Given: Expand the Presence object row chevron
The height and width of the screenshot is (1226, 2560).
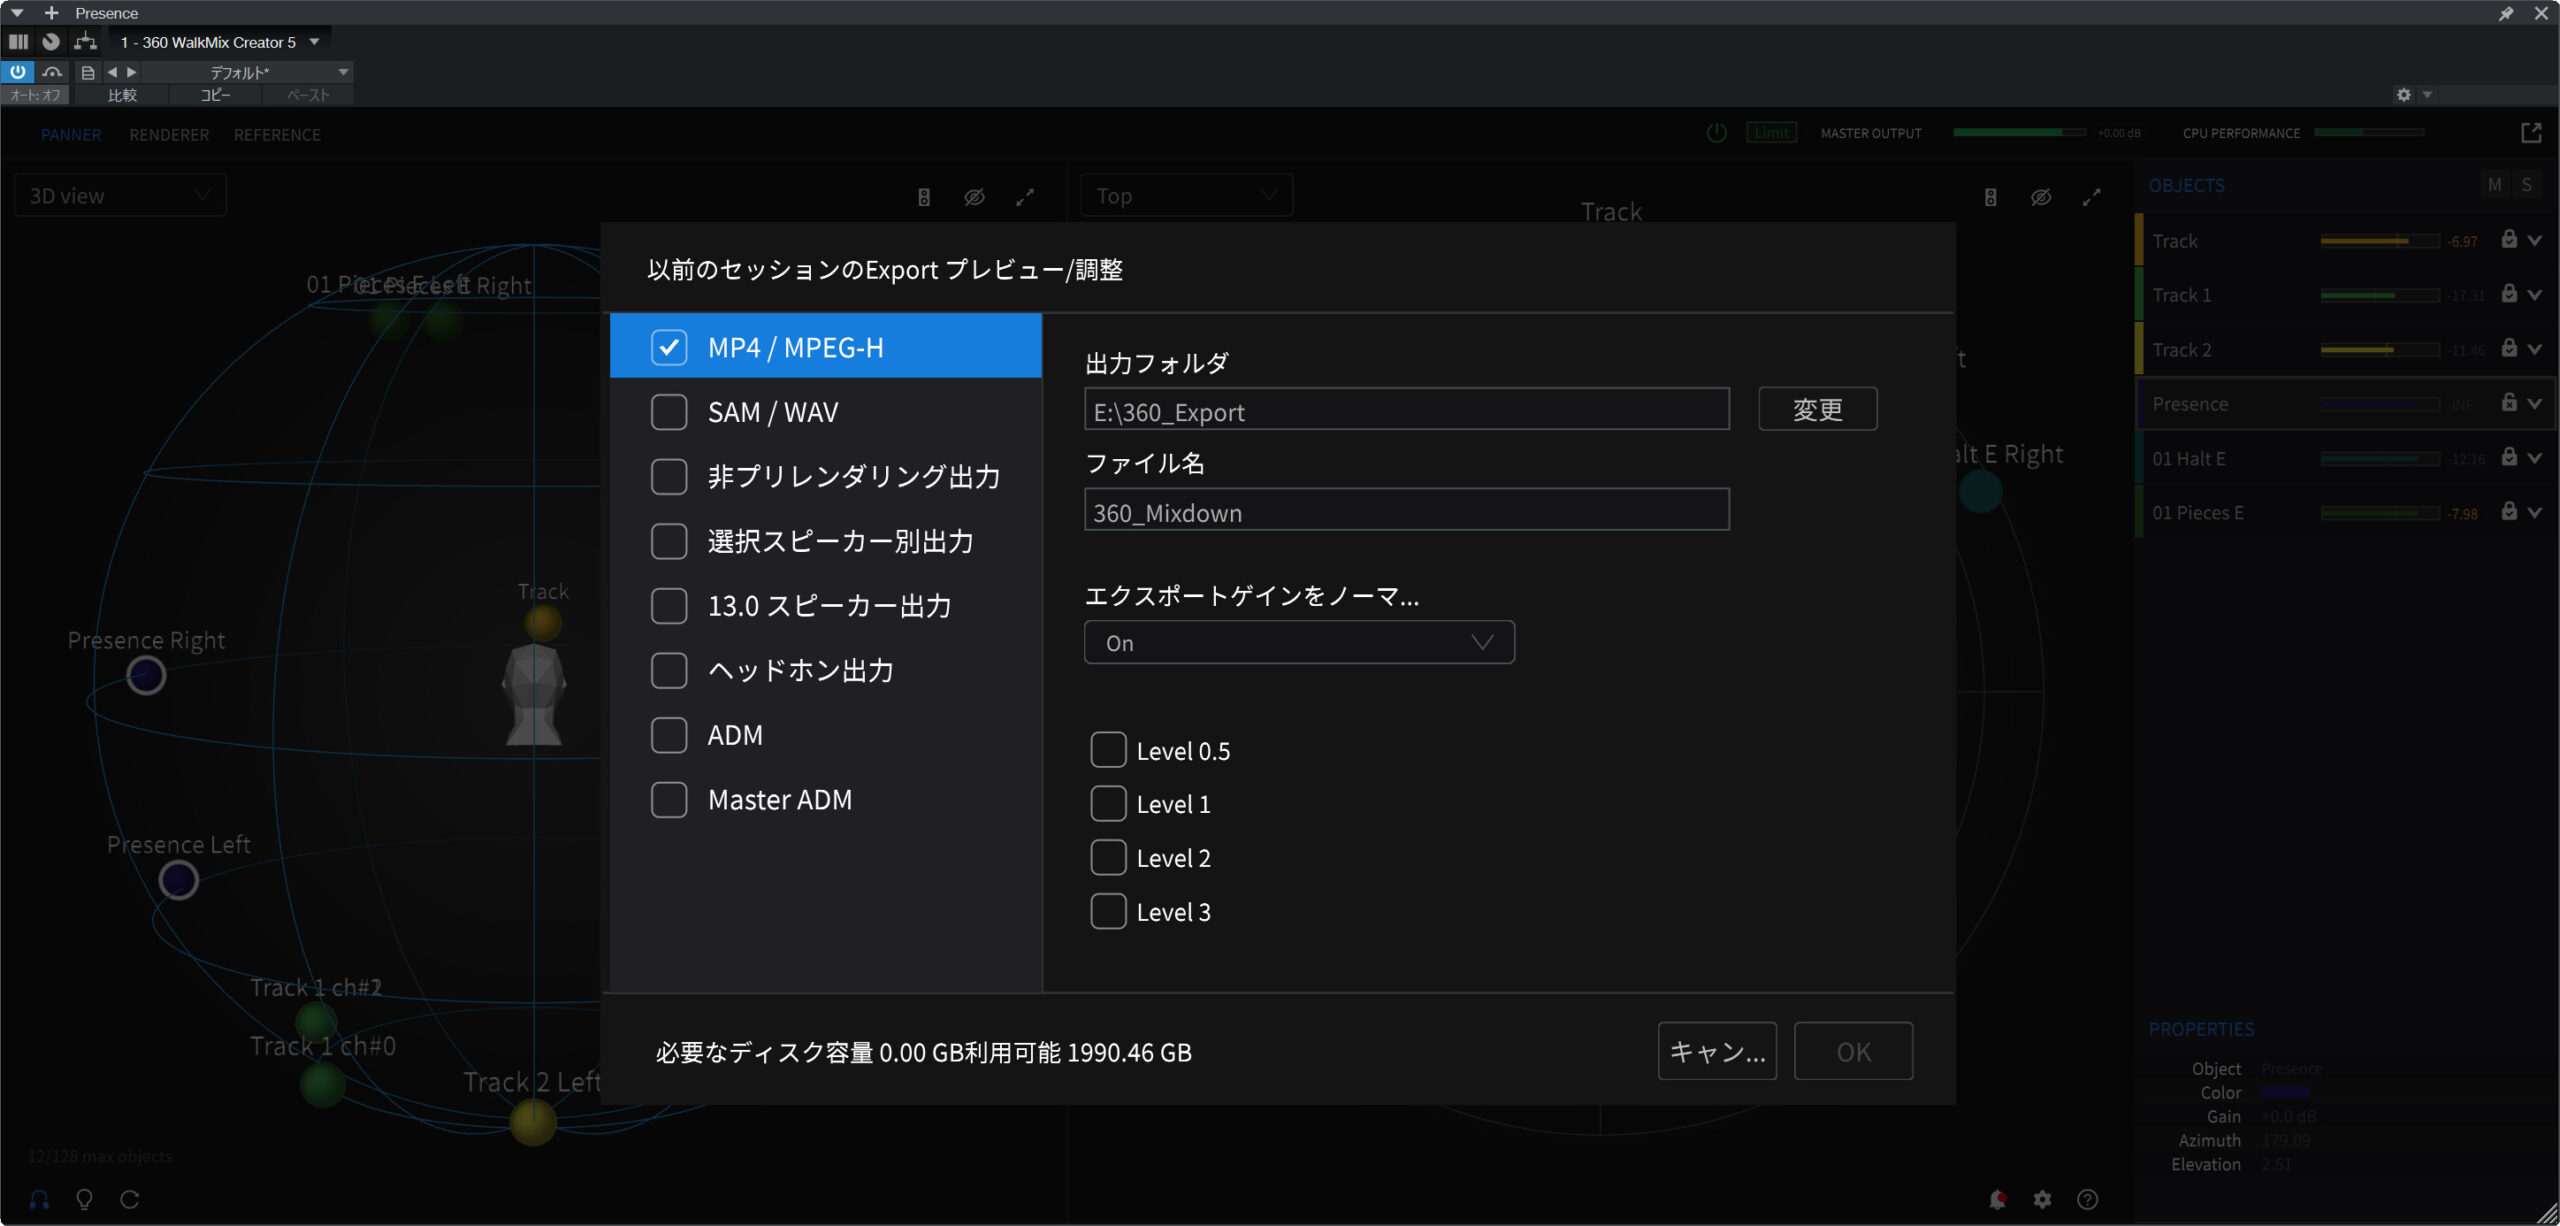Looking at the screenshot, I should [x=2534, y=403].
